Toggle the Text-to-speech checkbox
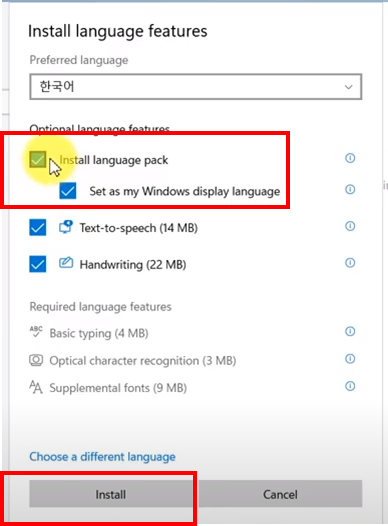This screenshot has width=388, height=526. [x=38, y=227]
